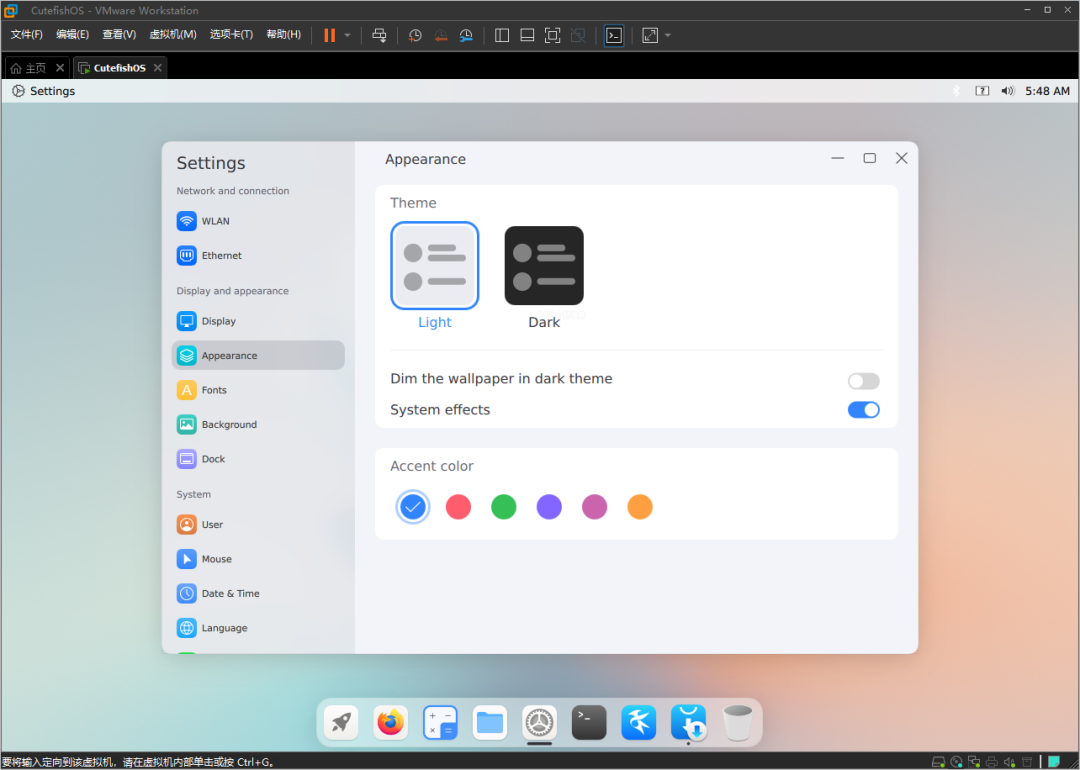1080x770 pixels.
Task: Open the Trash icon in the dock
Action: tap(738, 722)
